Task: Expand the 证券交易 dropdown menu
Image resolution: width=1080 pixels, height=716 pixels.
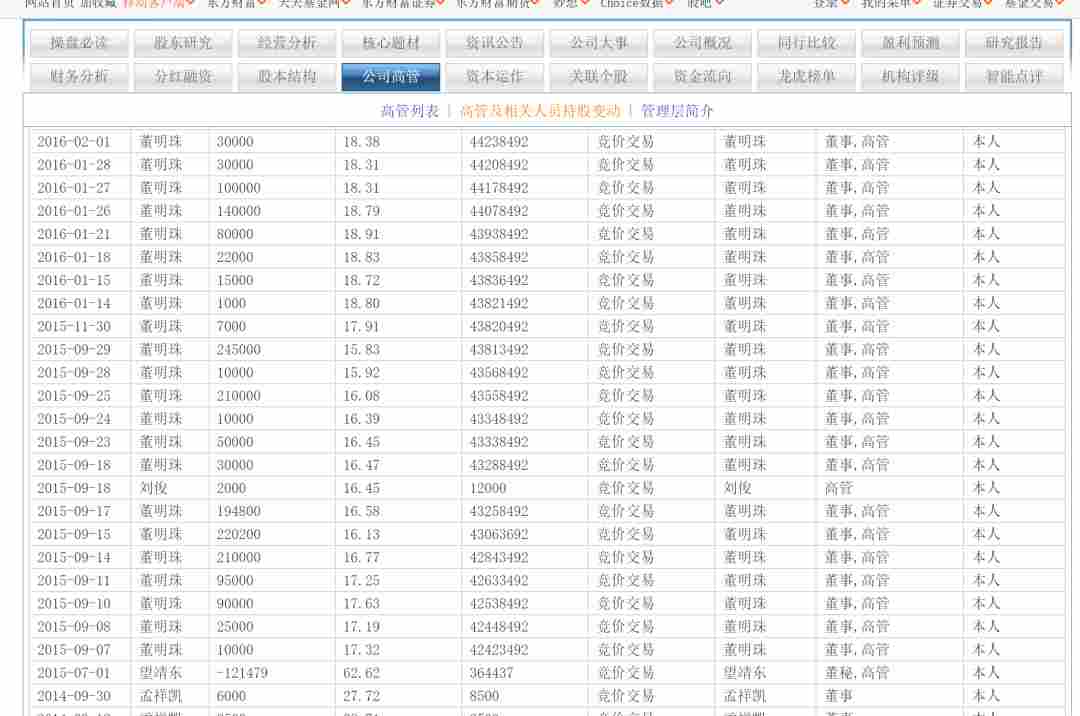Action: [989, 3]
